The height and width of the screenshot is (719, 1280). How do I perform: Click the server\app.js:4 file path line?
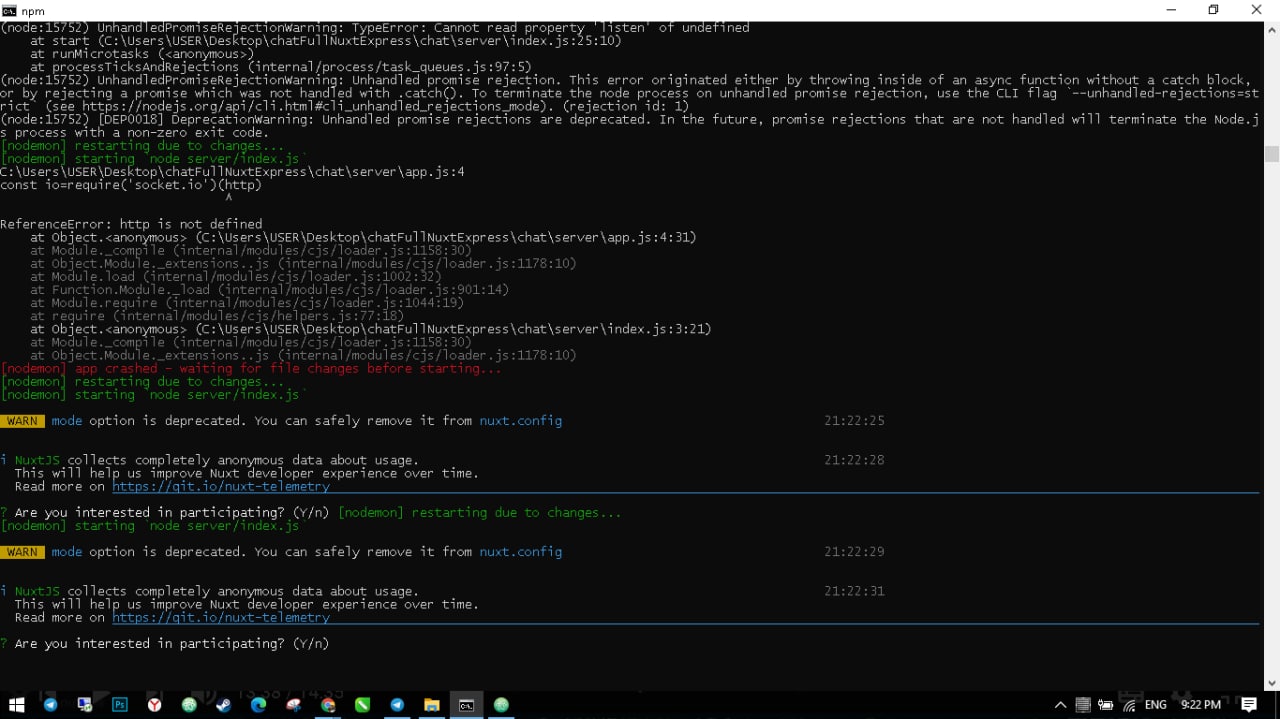pos(232,172)
